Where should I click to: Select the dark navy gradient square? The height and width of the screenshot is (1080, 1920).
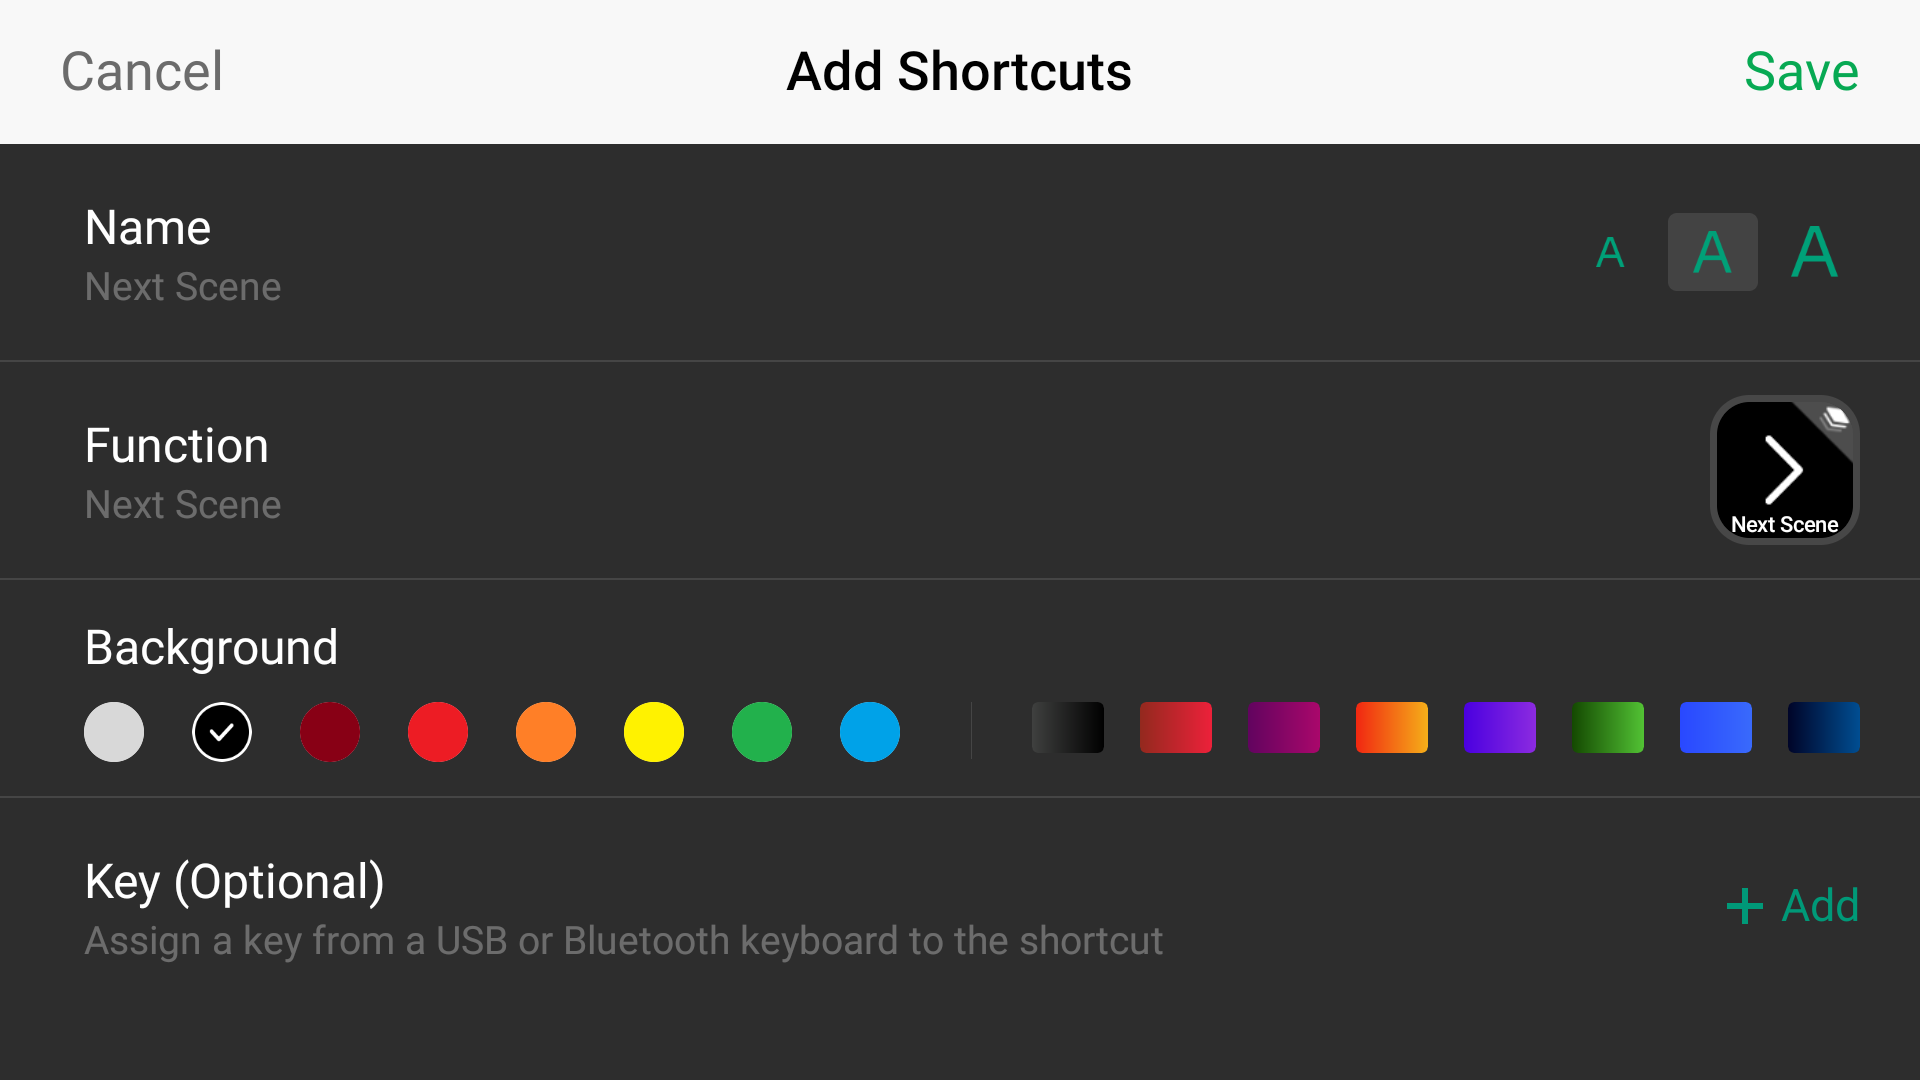point(1824,727)
